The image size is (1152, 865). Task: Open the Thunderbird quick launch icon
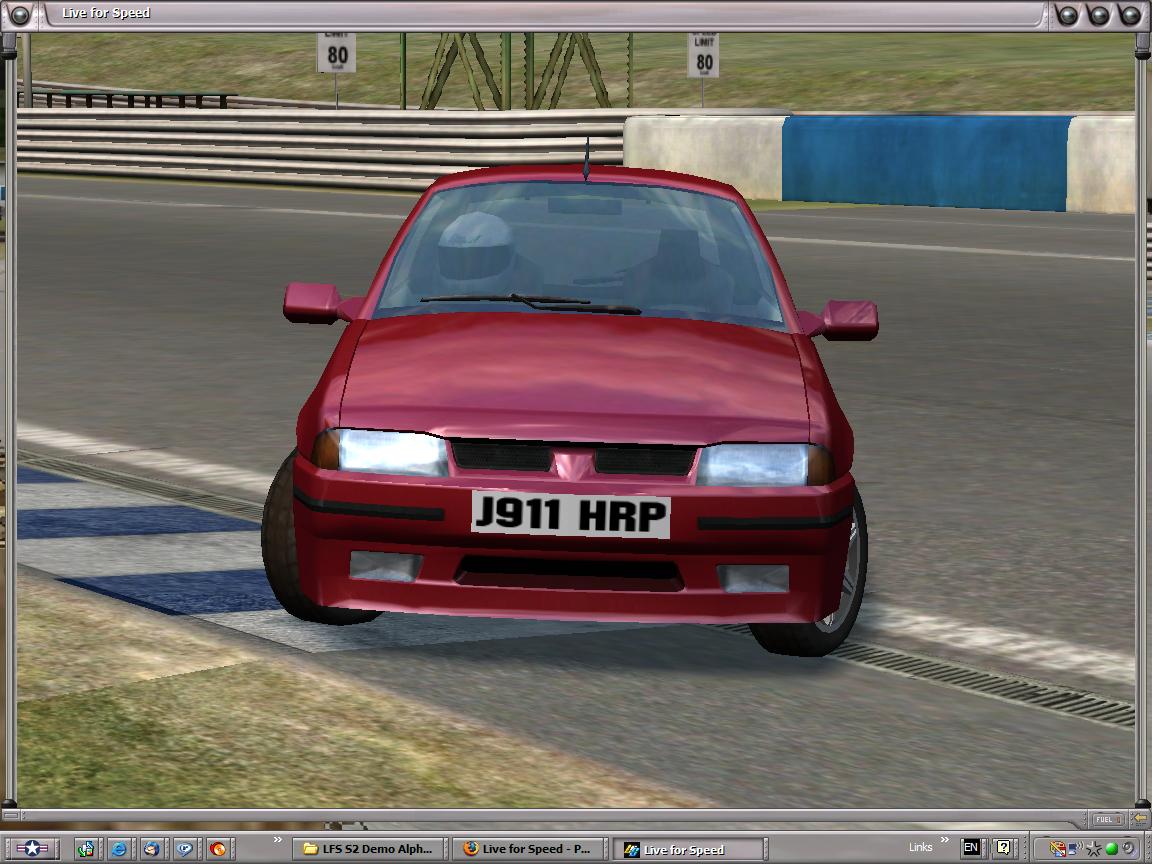click(x=151, y=849)
